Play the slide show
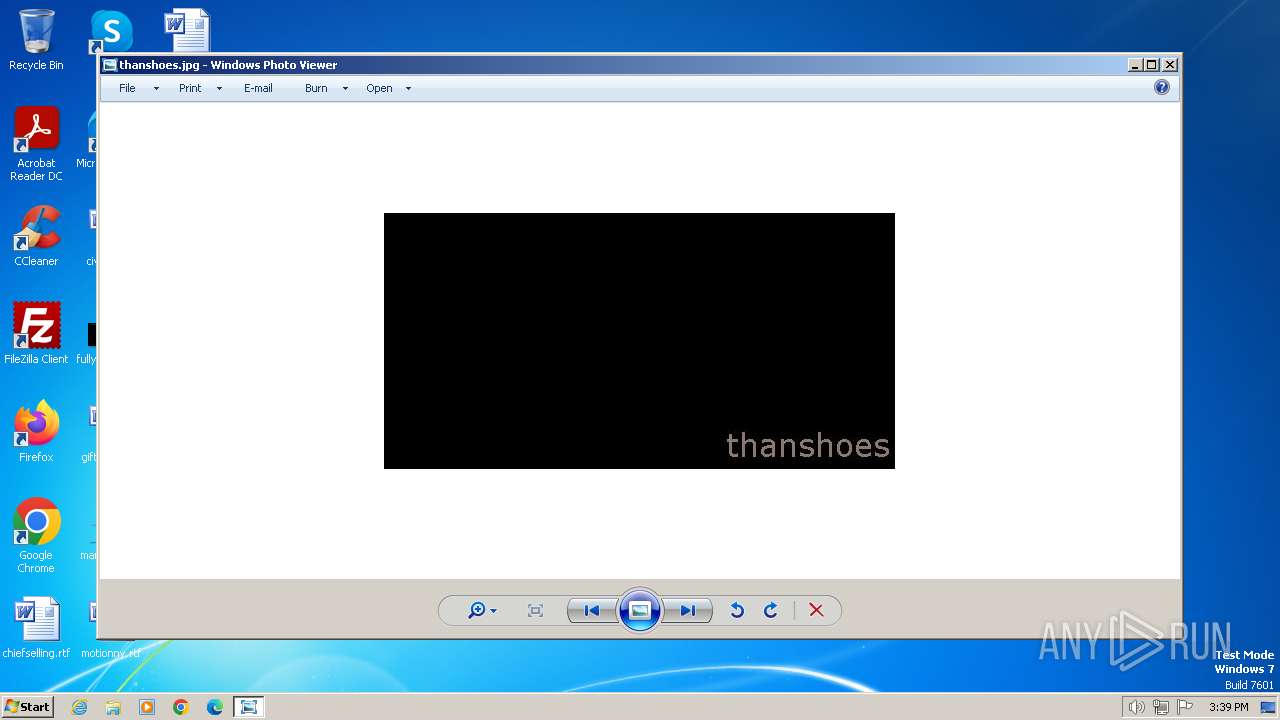Screen dimensions: 1280x720 [640, 610]
